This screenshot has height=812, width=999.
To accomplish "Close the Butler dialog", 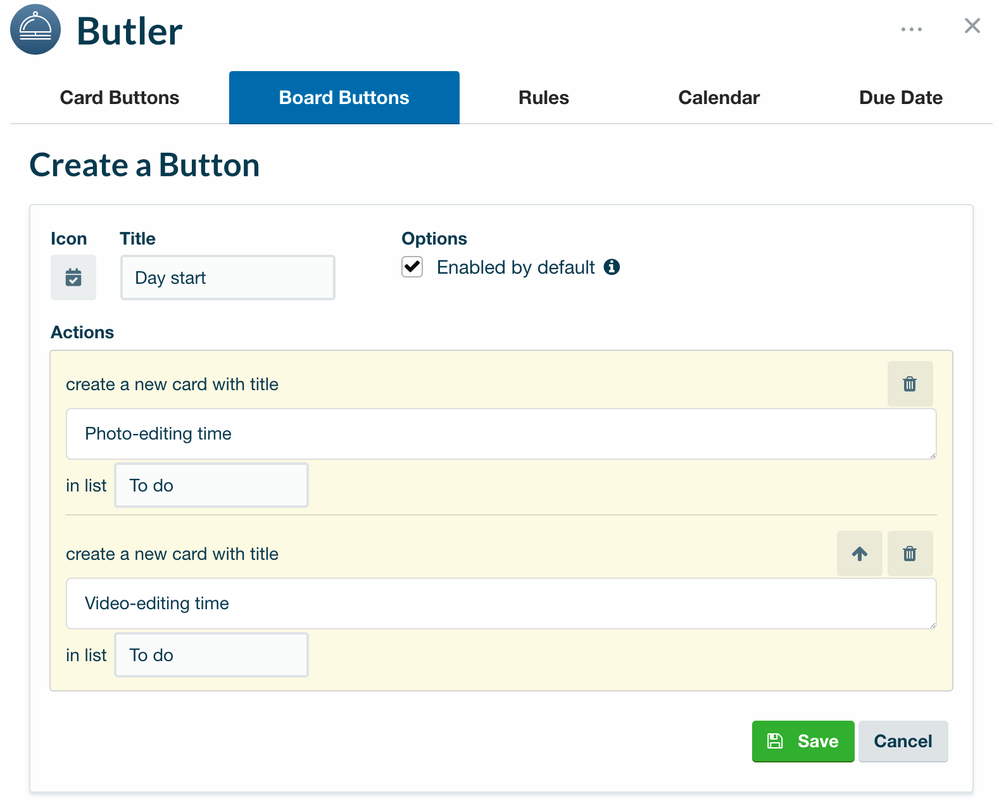I will point(972,26).
